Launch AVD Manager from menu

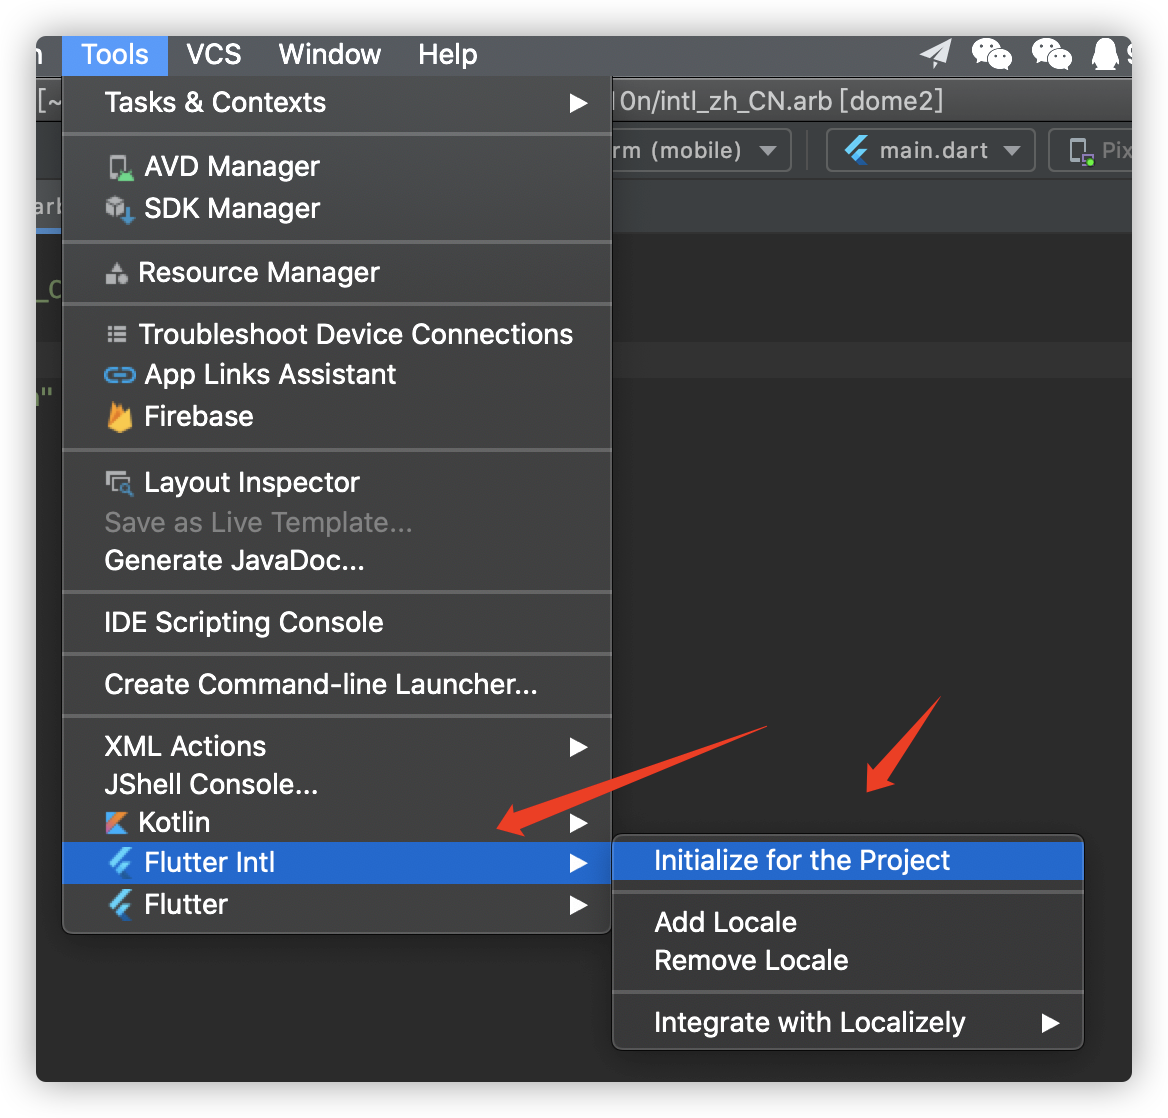pos(337,167)
